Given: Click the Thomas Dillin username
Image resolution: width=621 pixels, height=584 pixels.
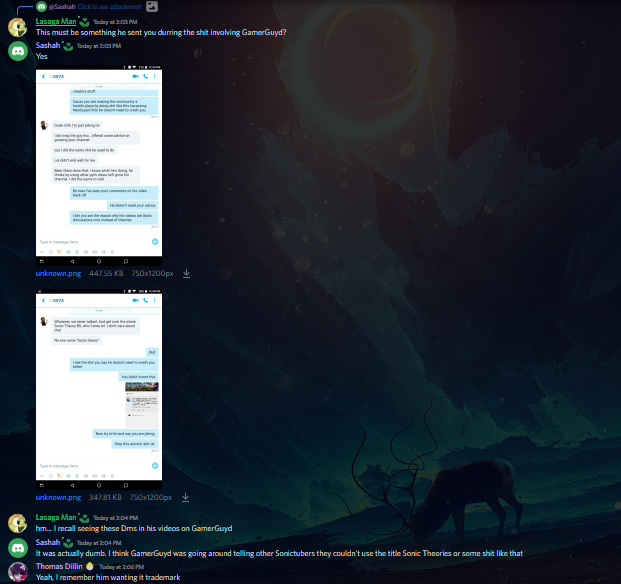Looking at the screenshot, I should coord(59,566).
